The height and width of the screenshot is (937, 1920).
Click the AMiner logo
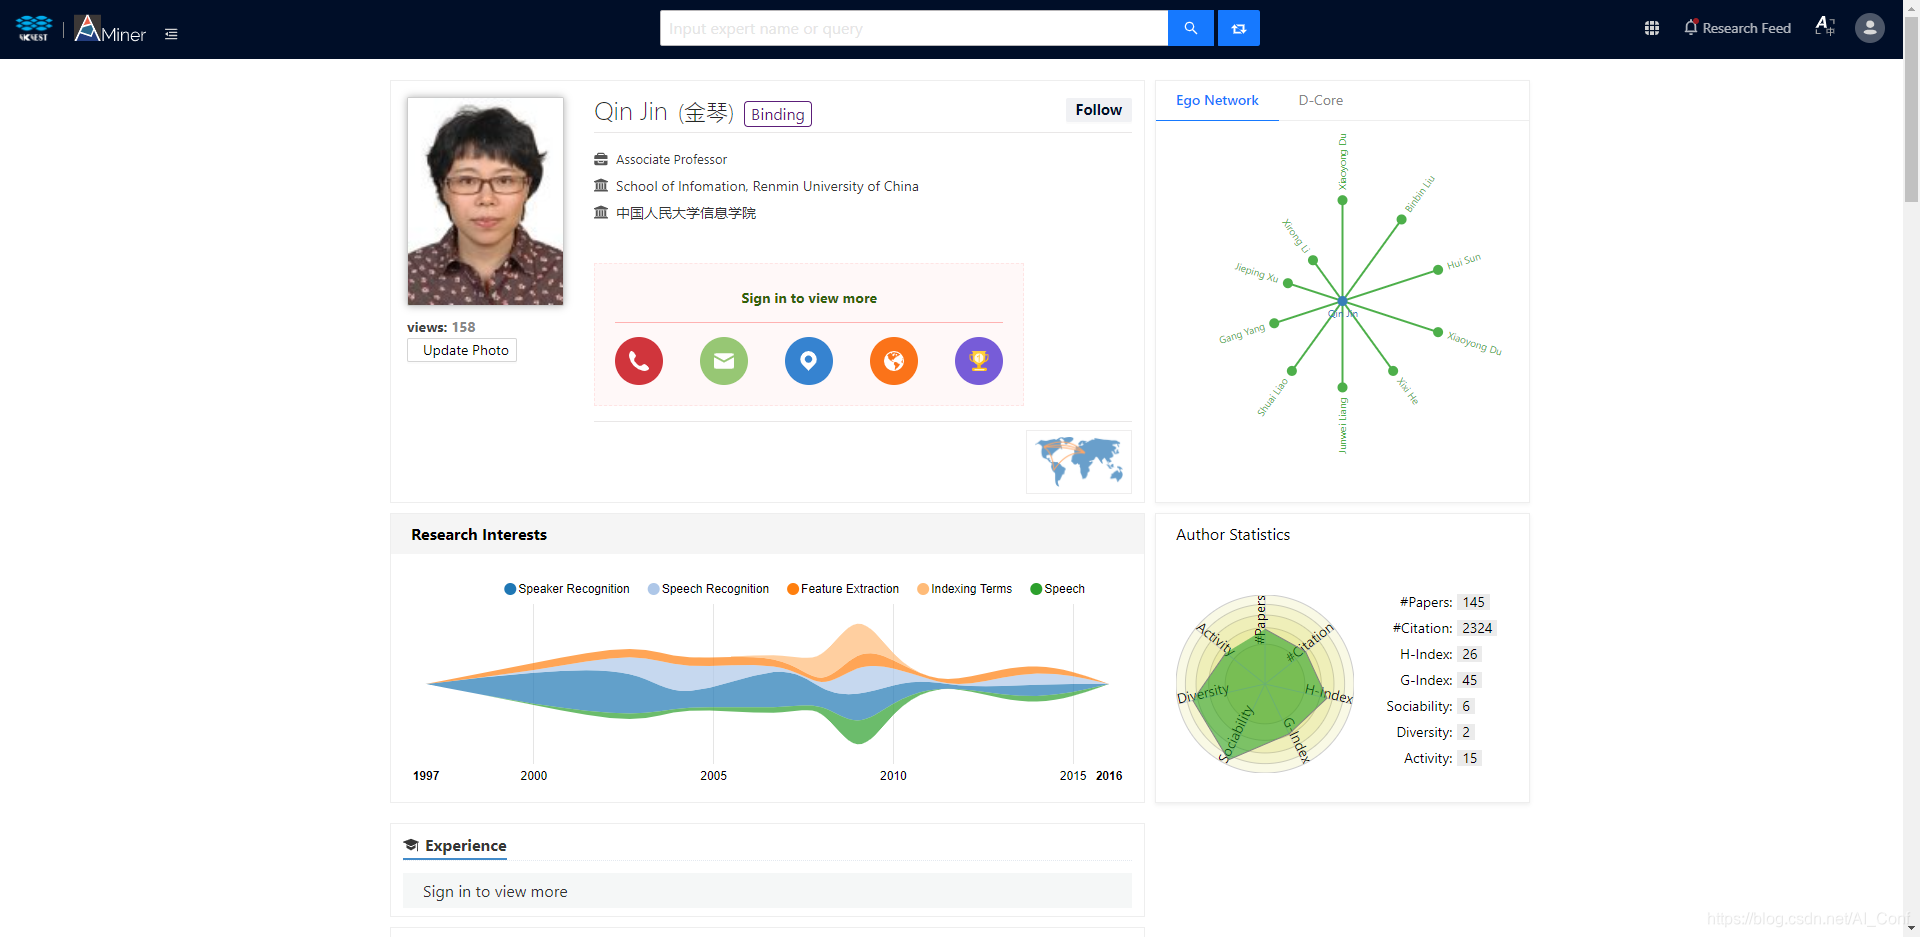[x=110, y=29]
